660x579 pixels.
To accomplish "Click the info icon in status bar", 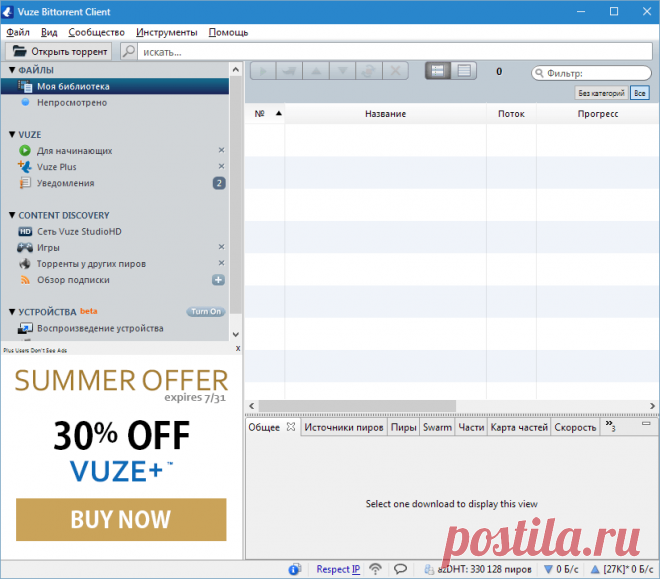I will pos(295,569).
